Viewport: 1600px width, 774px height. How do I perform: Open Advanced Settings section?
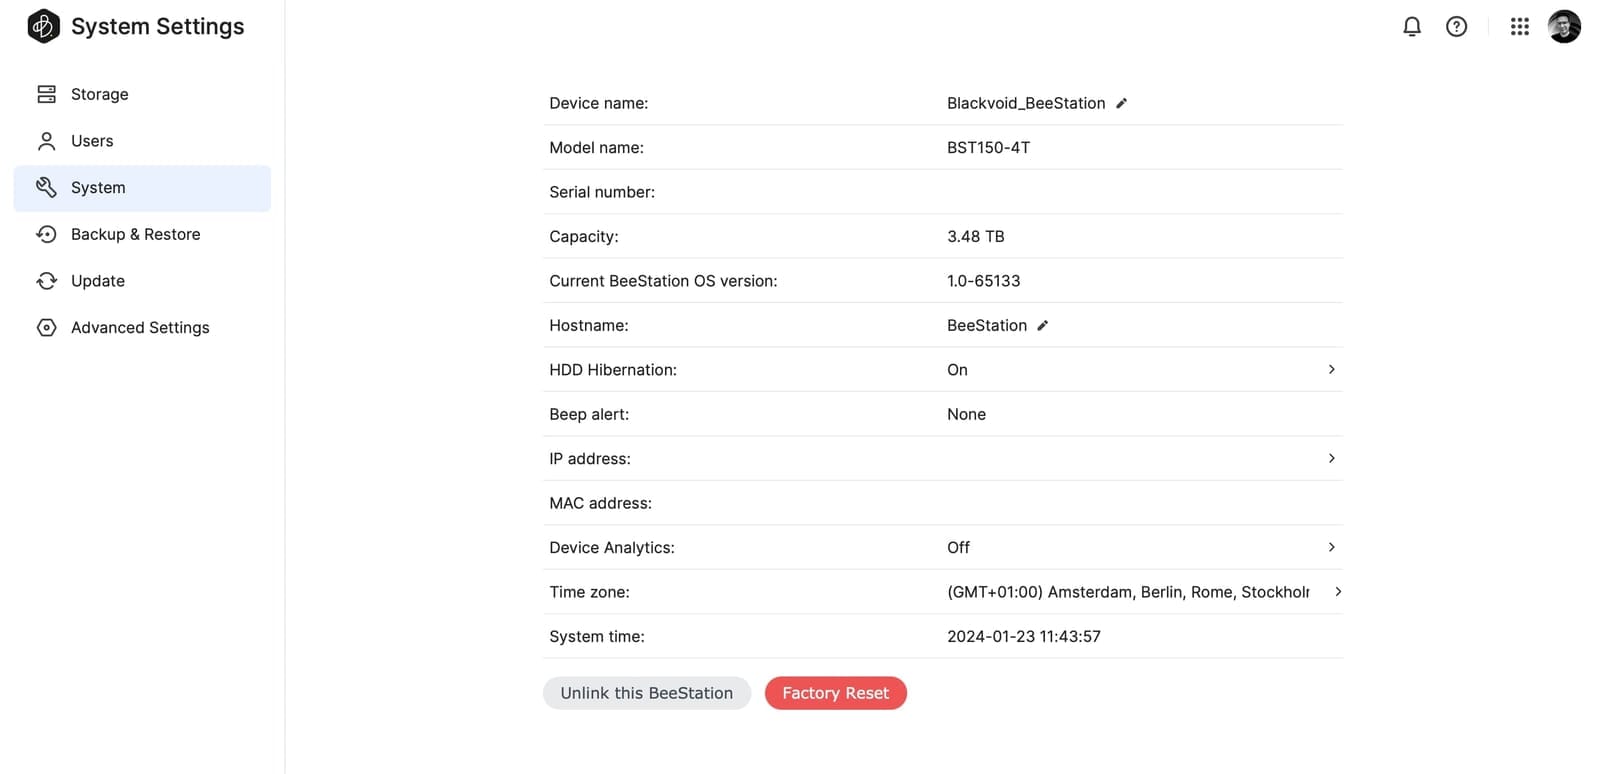tap(142, 328)
